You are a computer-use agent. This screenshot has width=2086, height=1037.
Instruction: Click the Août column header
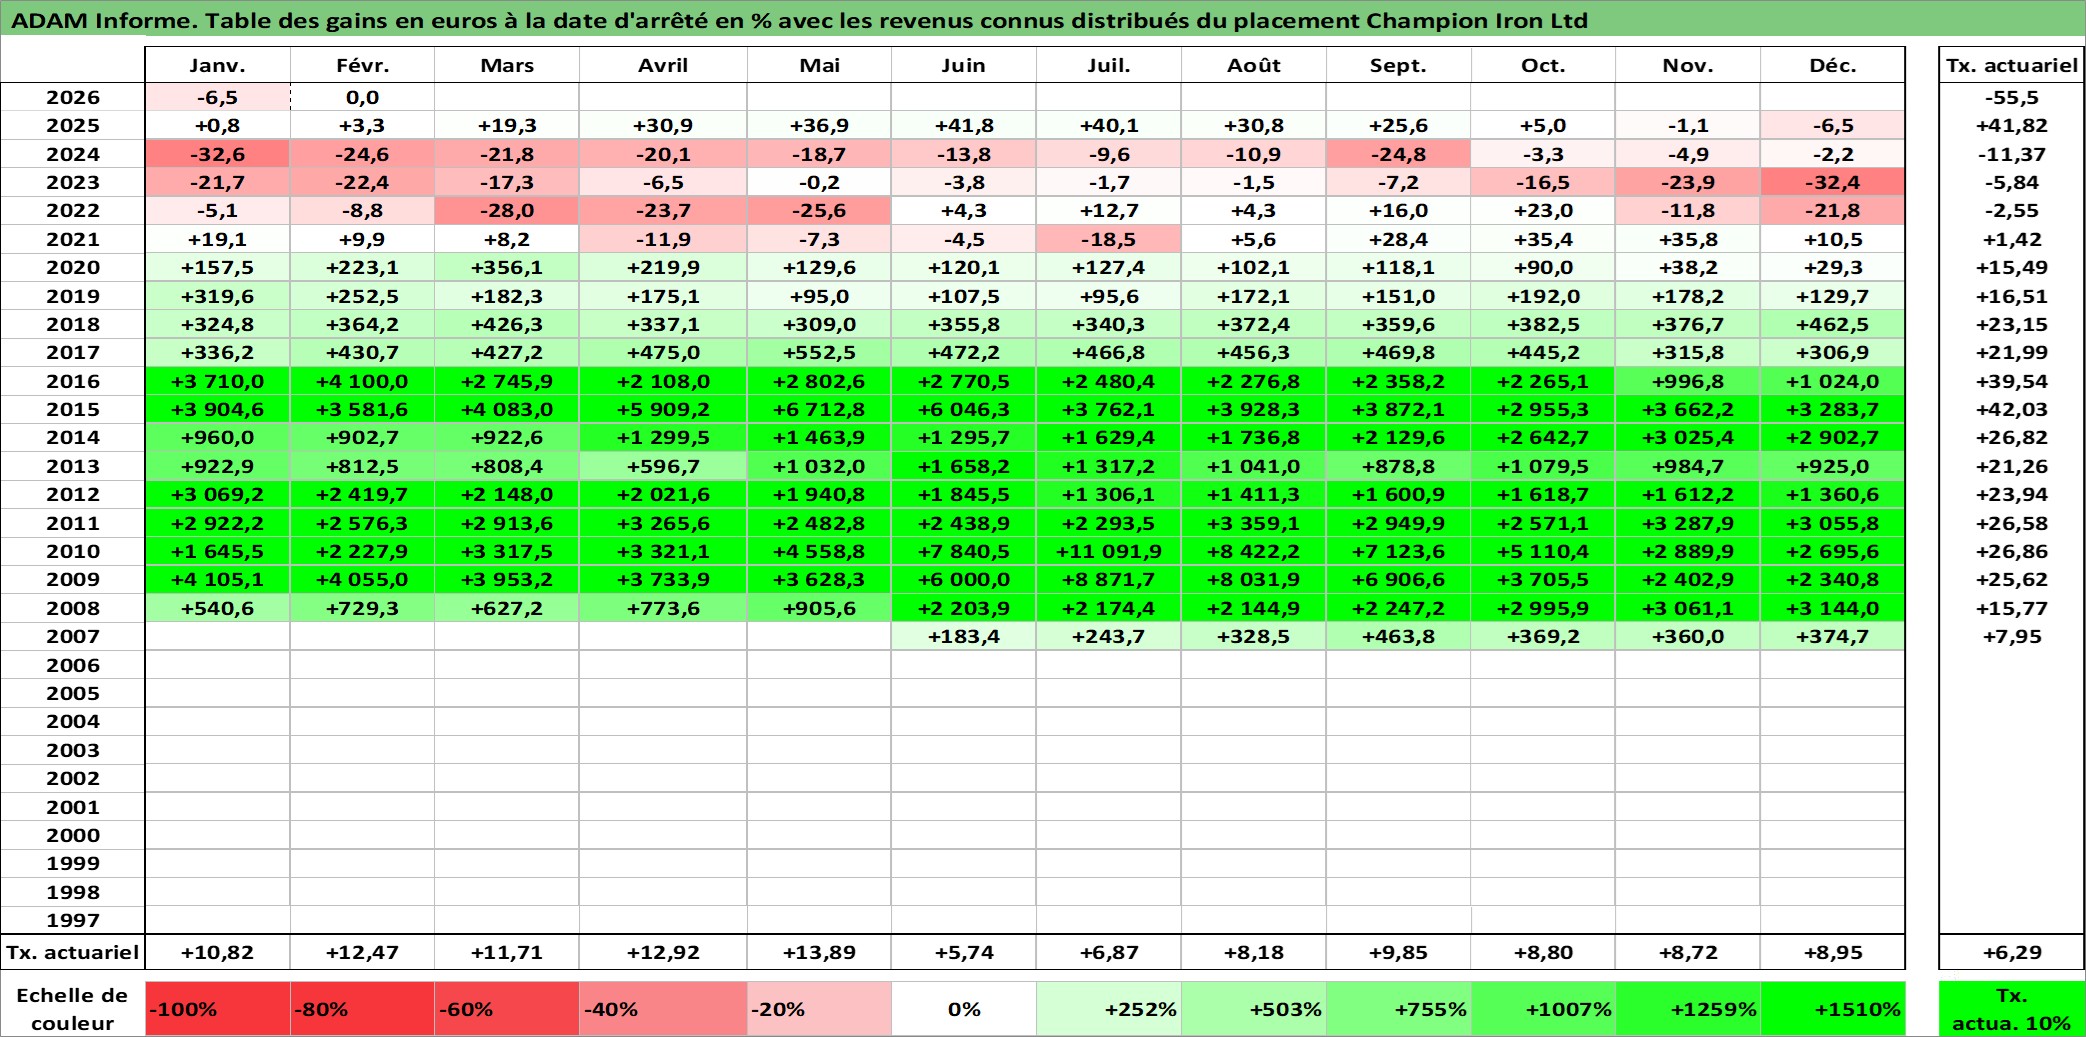[x=1254, y=65]
